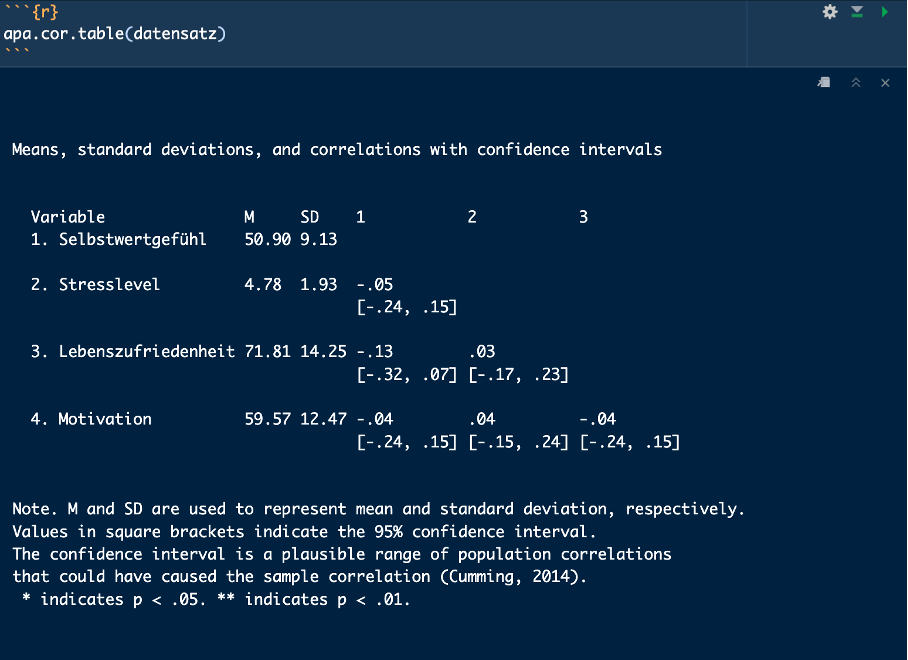The width and height of the screenshot is (908, 660).
Task: Run the current chunk with green arrow
Action: click(886, 12)
